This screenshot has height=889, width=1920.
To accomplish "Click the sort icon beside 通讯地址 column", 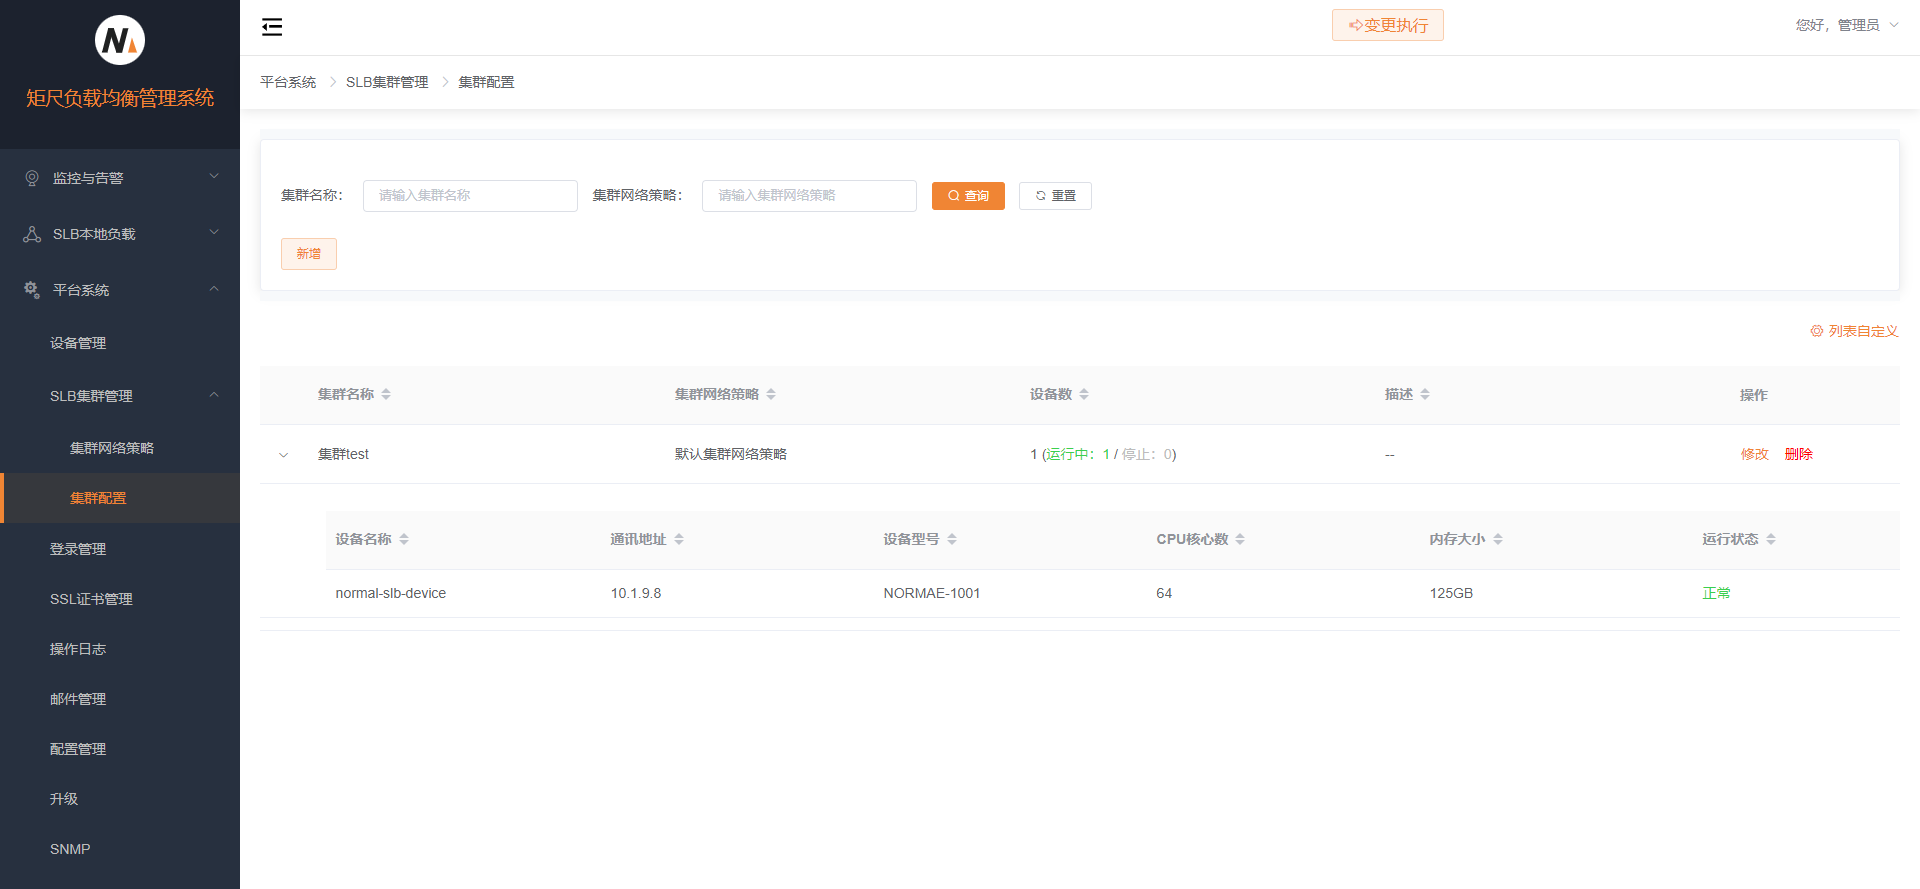I will 679,540.
